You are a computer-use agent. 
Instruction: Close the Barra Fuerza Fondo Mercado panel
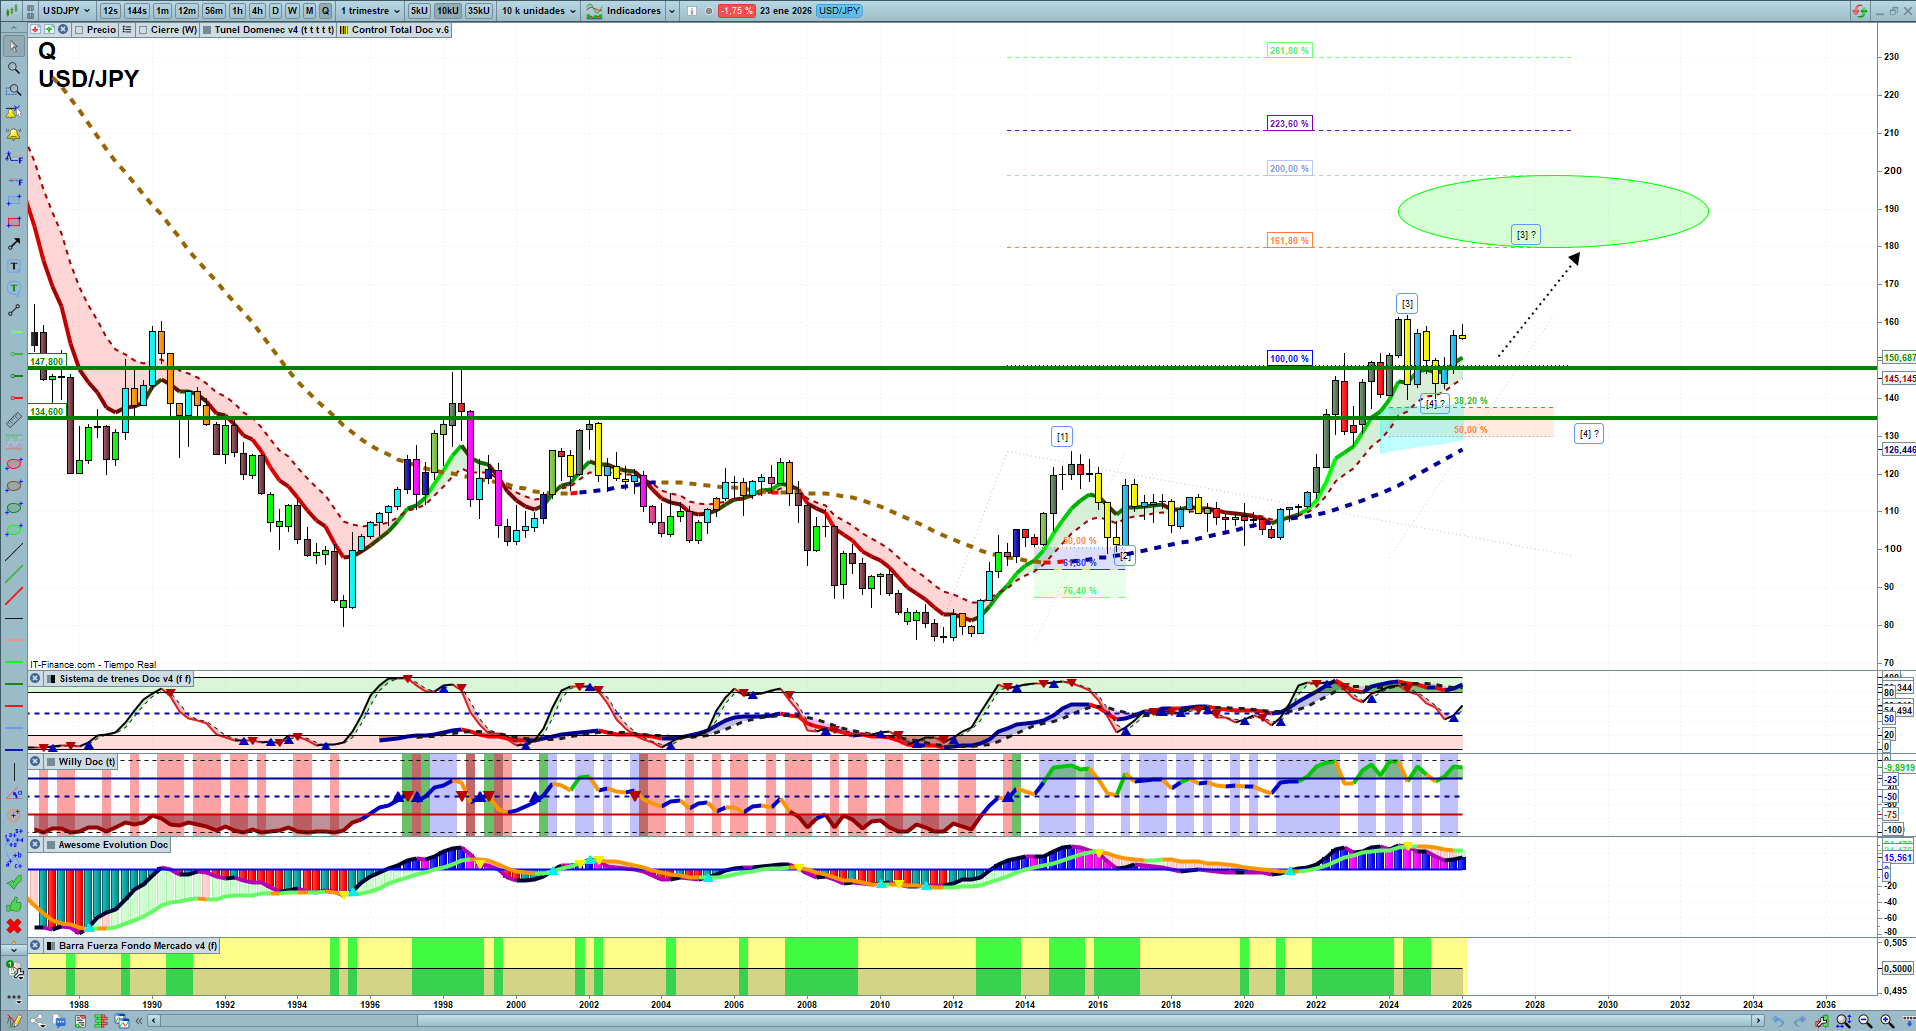tap(35, 946)
